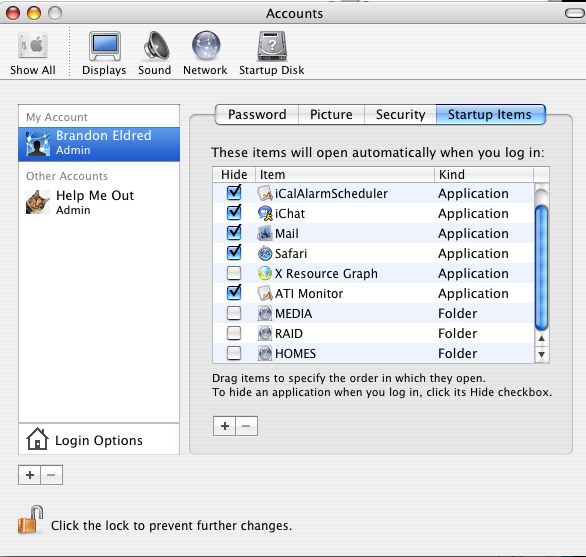Viewport: 586px width, 557px height.
Task: Select the Mail item name
Action: point(287,234)
